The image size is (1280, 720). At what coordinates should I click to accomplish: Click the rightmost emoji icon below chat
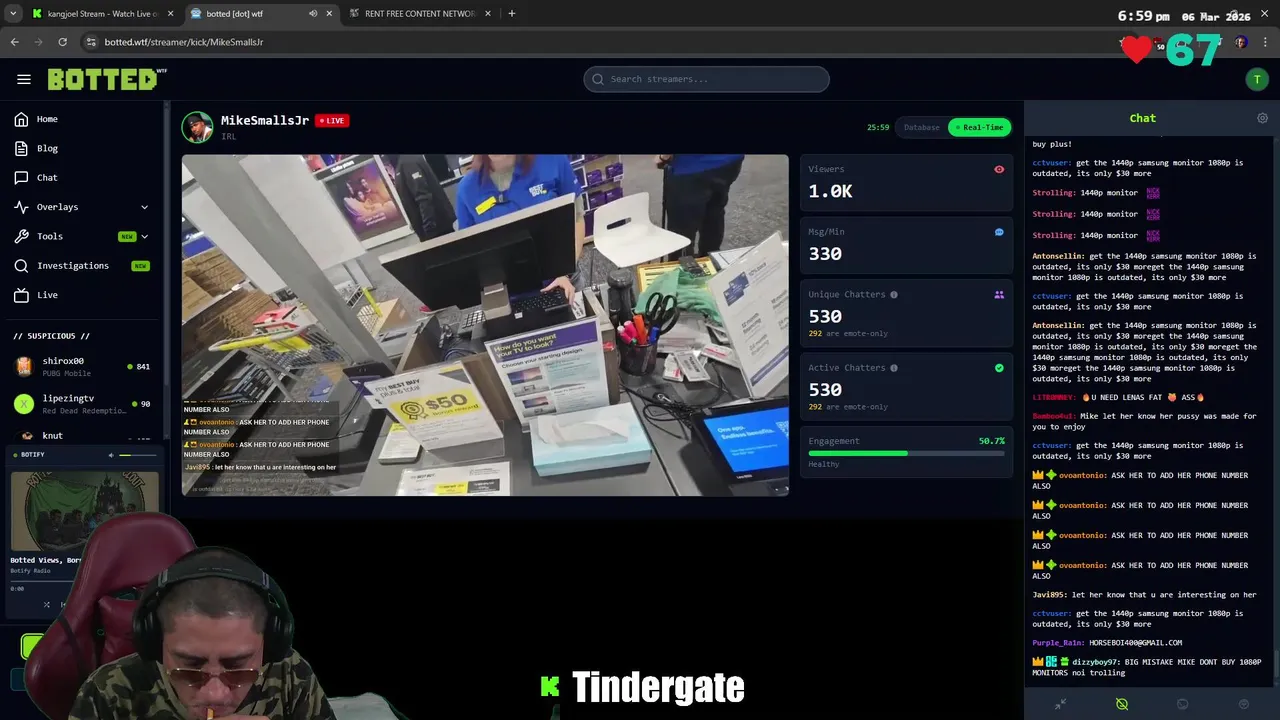click(x=1244, y=704)
